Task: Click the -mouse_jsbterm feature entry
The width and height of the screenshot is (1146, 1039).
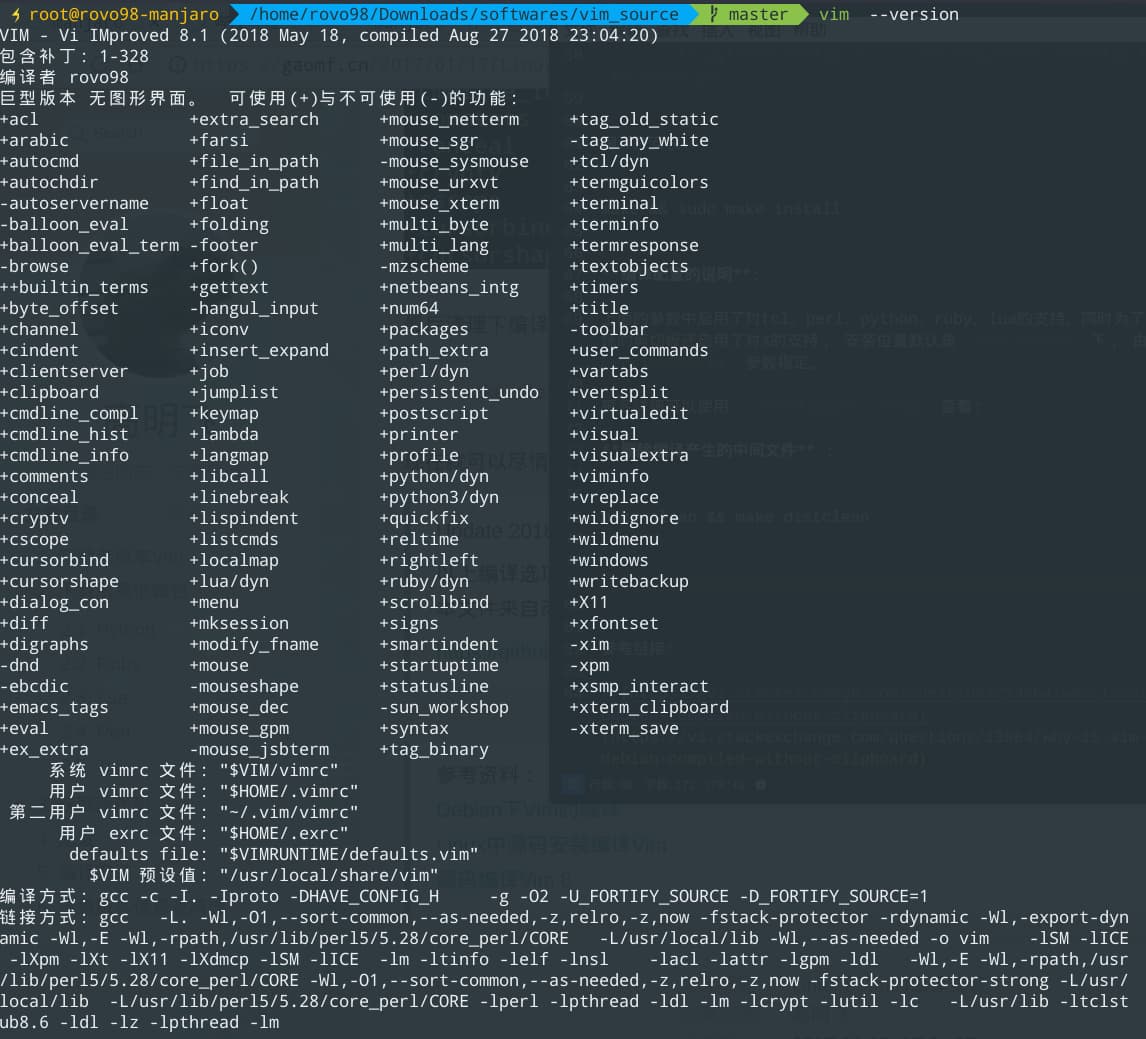Action: point(259,749)
